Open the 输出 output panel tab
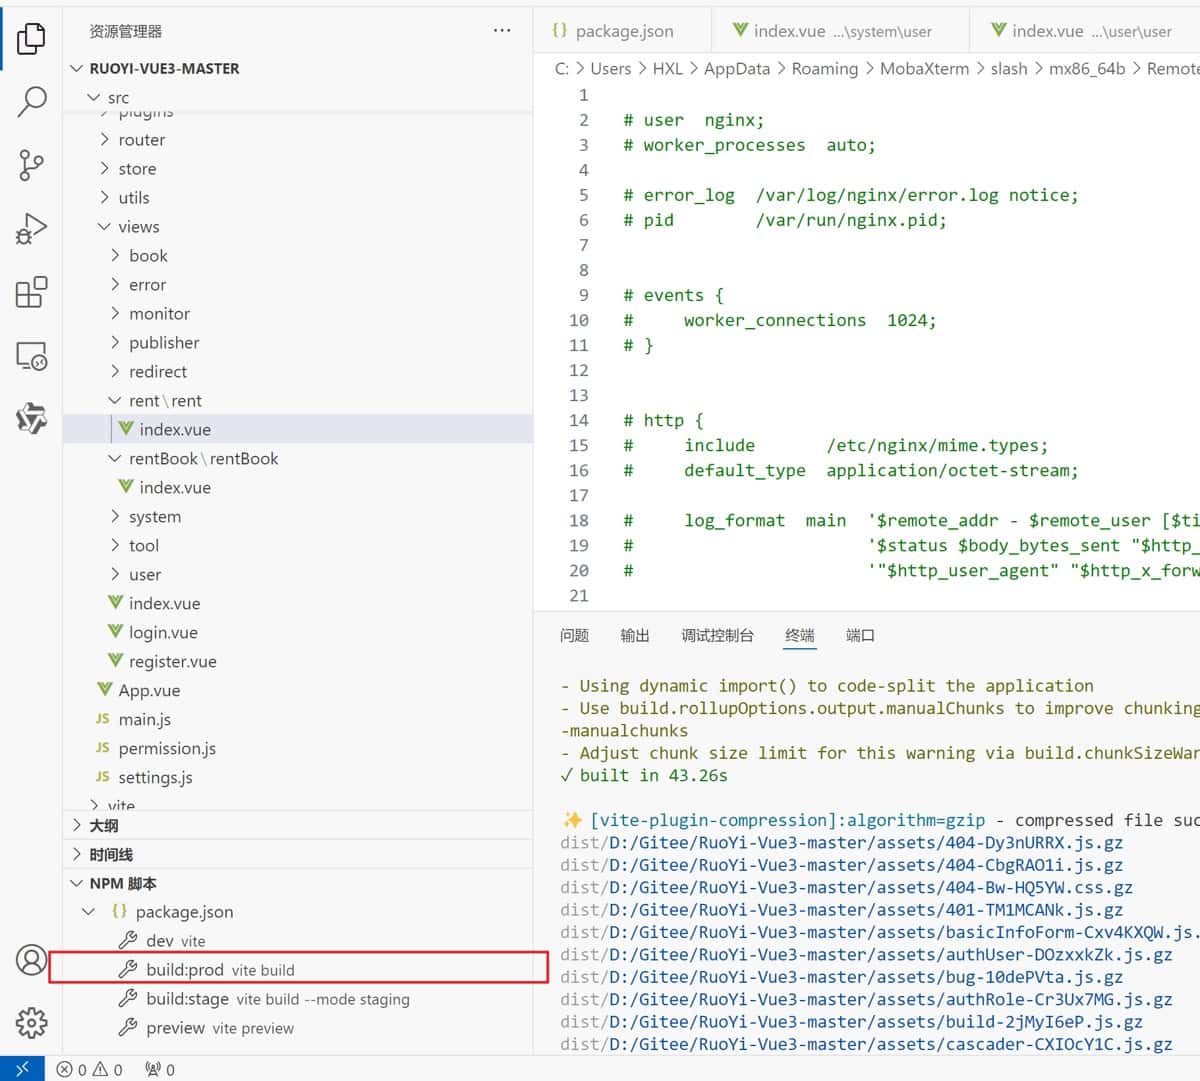This screenshot has height=1081, width=1200. (x=634, y=635)
